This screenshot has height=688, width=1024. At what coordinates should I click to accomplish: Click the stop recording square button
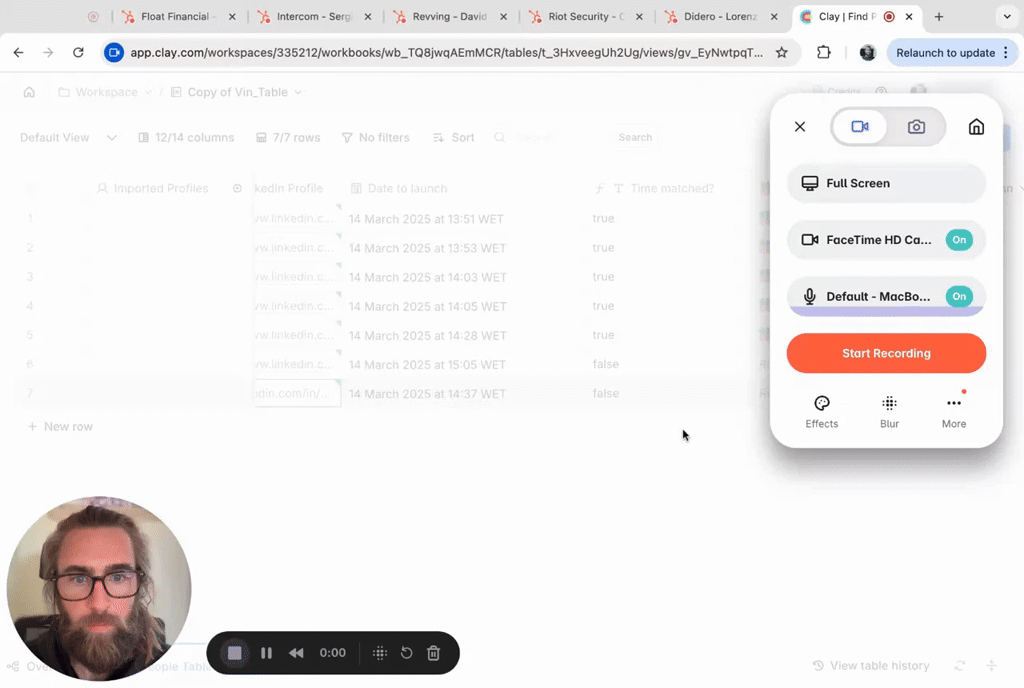click(235, 653)
